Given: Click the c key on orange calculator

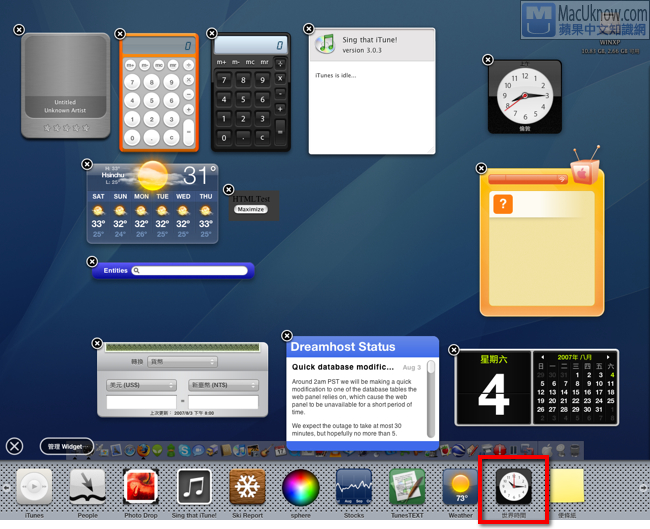Looking at the screenshot, I should pyautogui.click(x=171, y=138).
